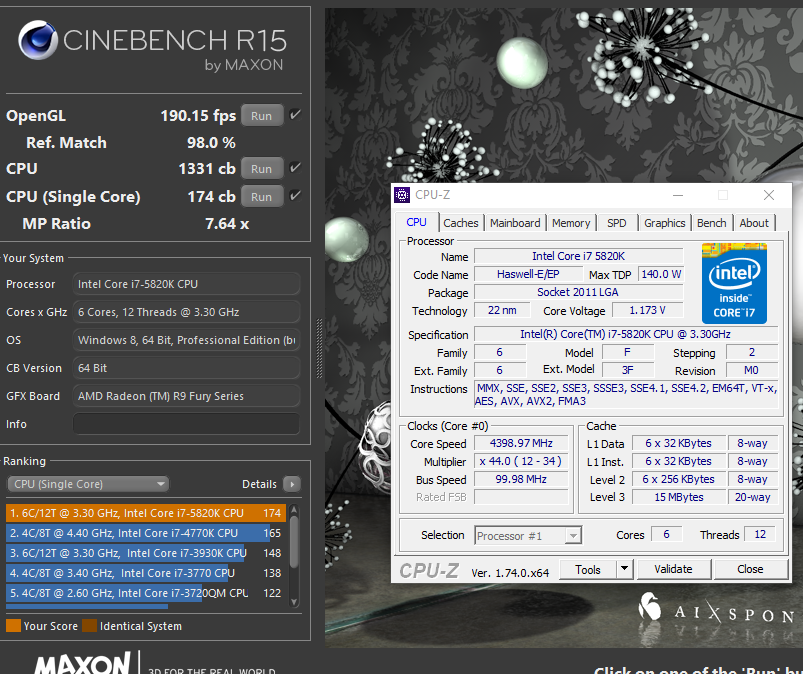Open the Processor #1 selection dropdown in CPU-Z
Viewport: 803px width, 674px height.
[528, 536]
